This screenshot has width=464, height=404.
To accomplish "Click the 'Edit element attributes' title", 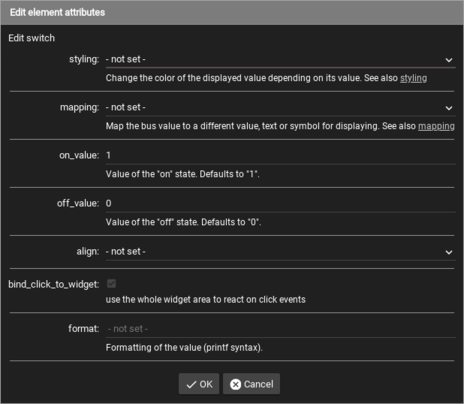I will 57,12.
